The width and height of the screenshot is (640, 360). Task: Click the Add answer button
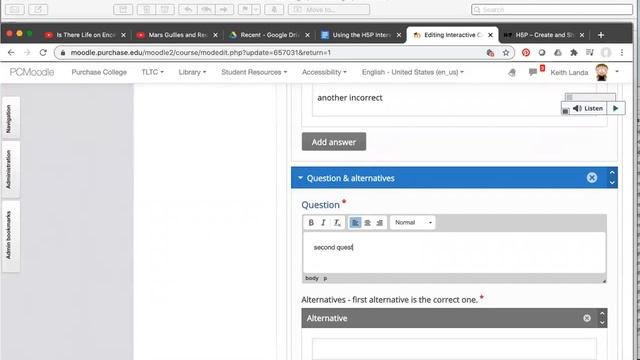(334, 142)
